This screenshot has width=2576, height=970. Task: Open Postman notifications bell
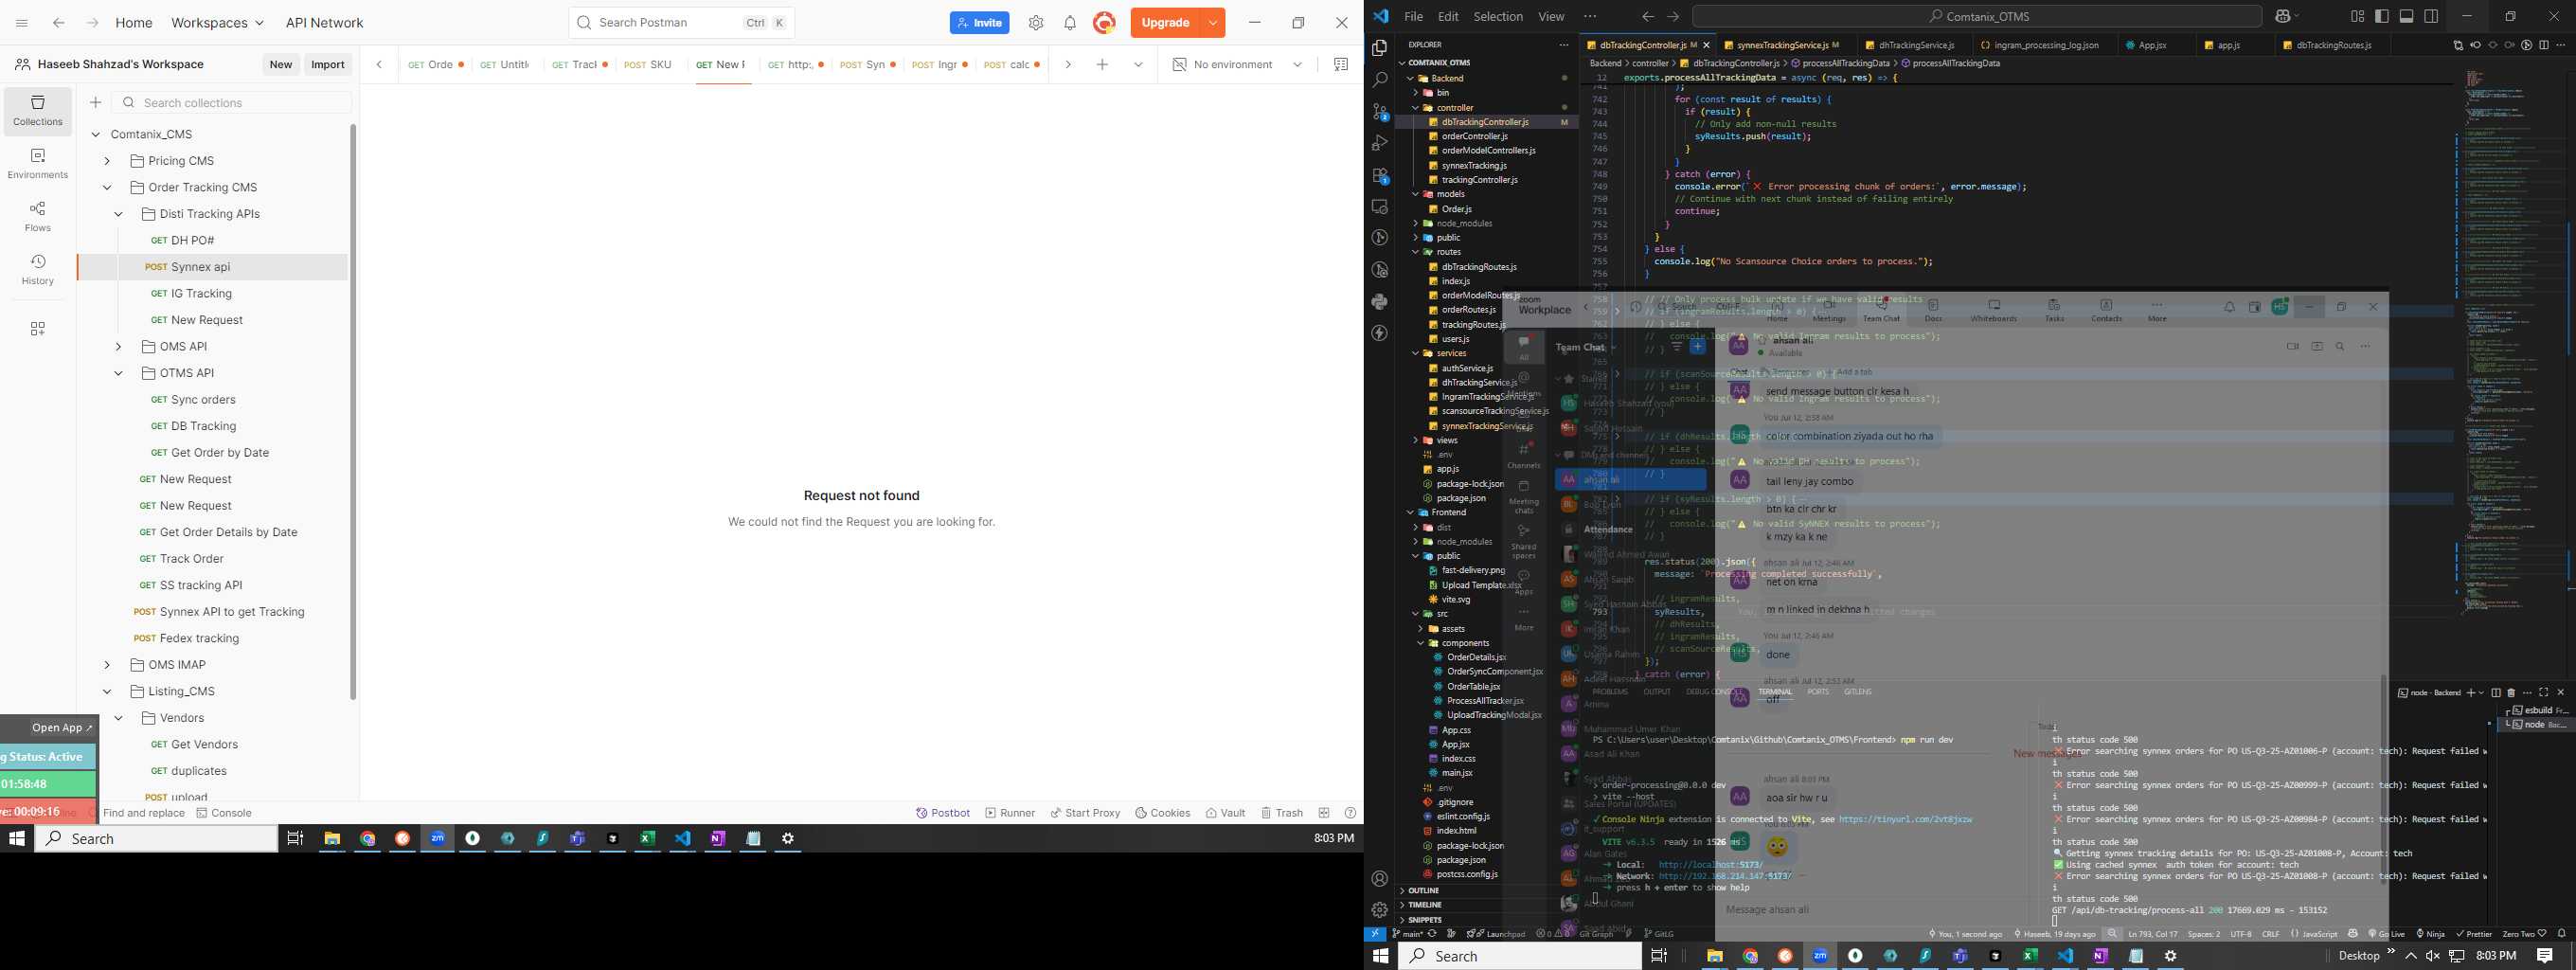1070,23
